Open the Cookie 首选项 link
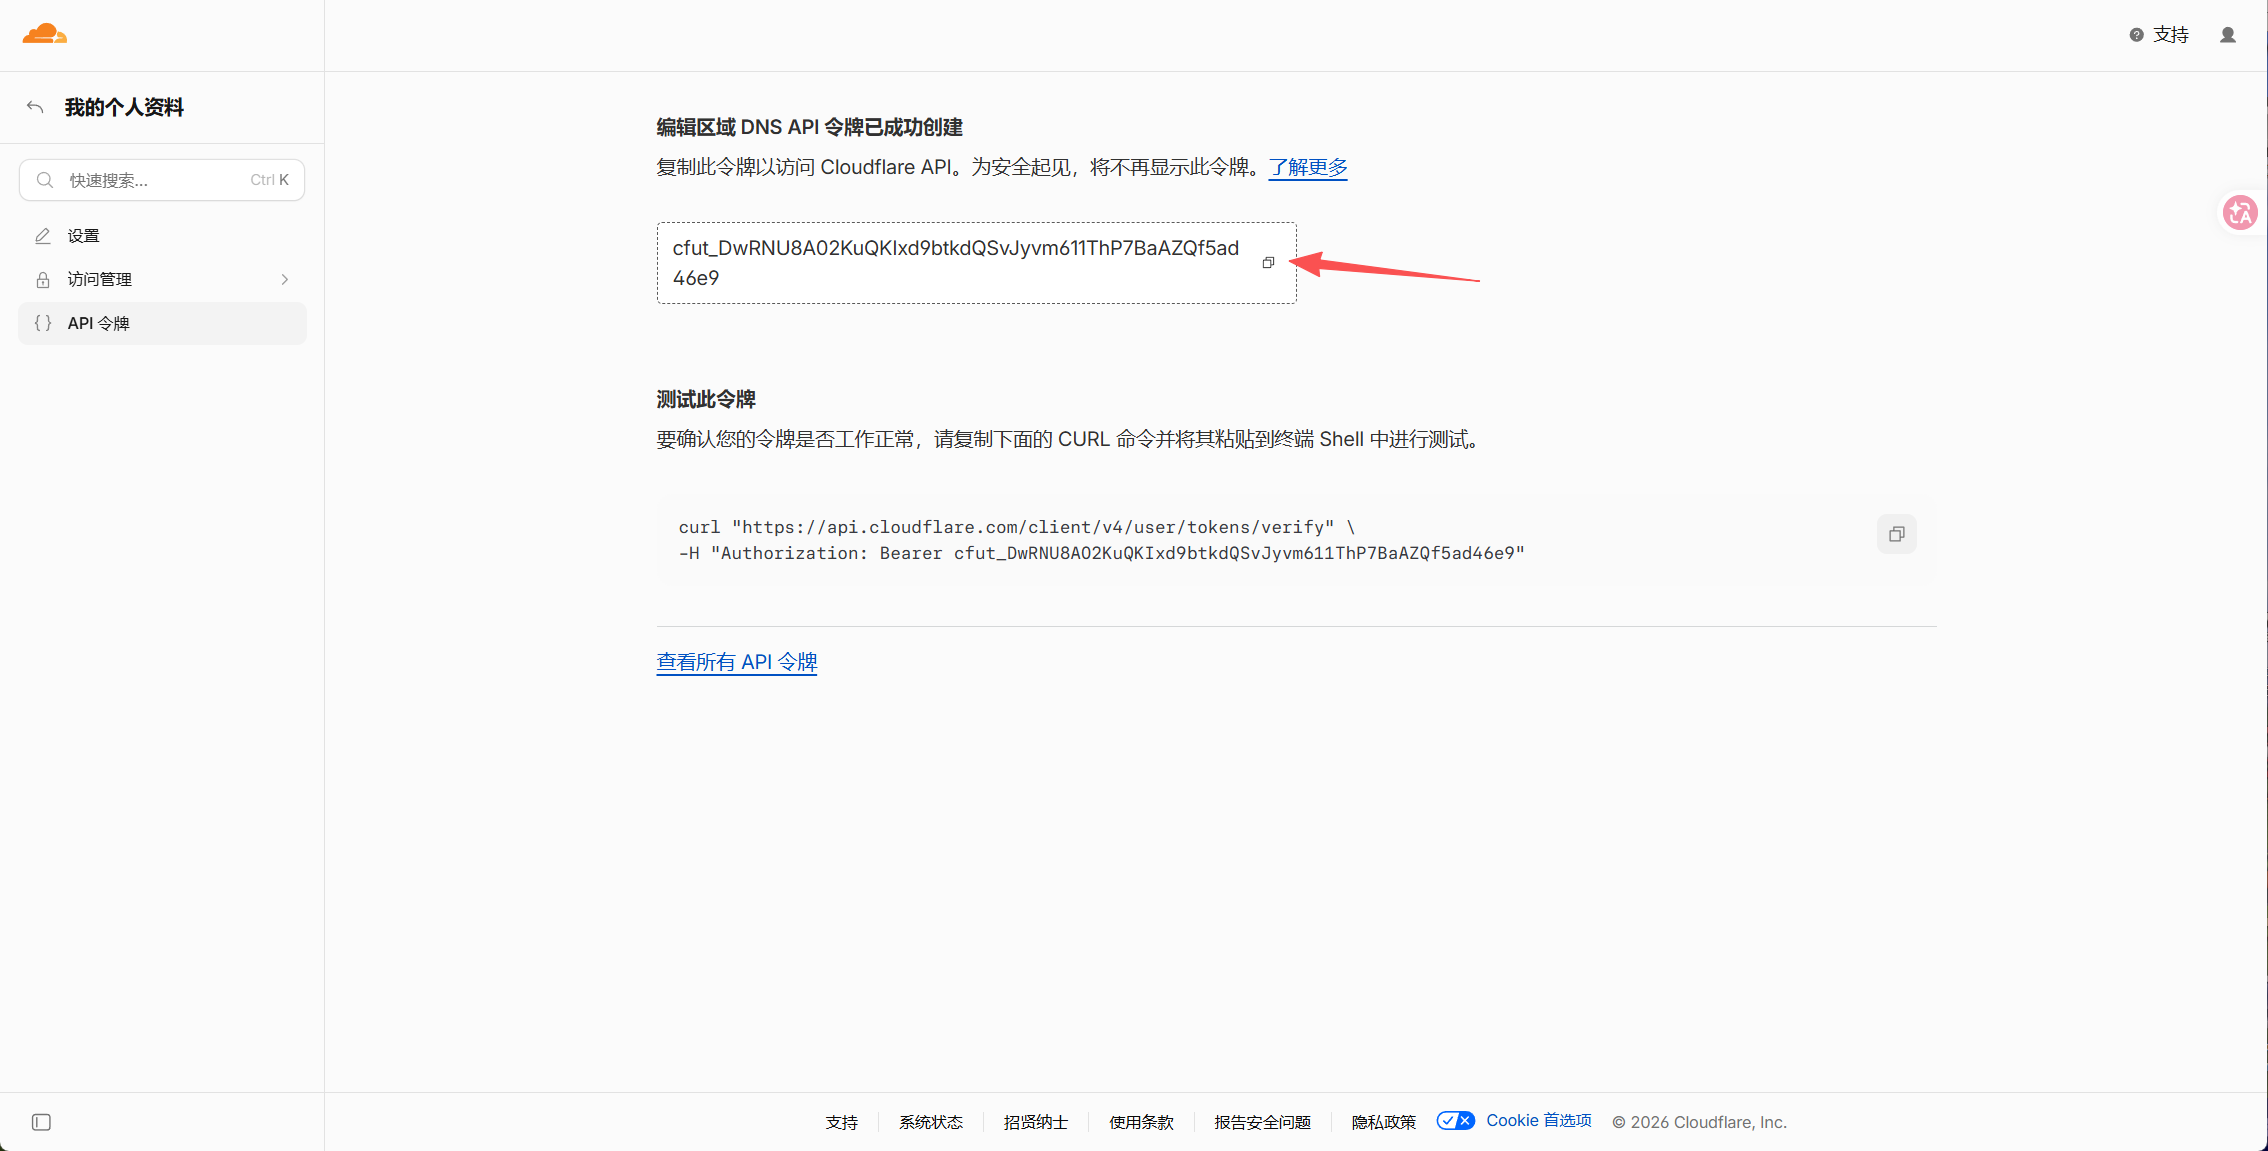The height and width of the screenshot is (1151, 2268). 1539,1121
